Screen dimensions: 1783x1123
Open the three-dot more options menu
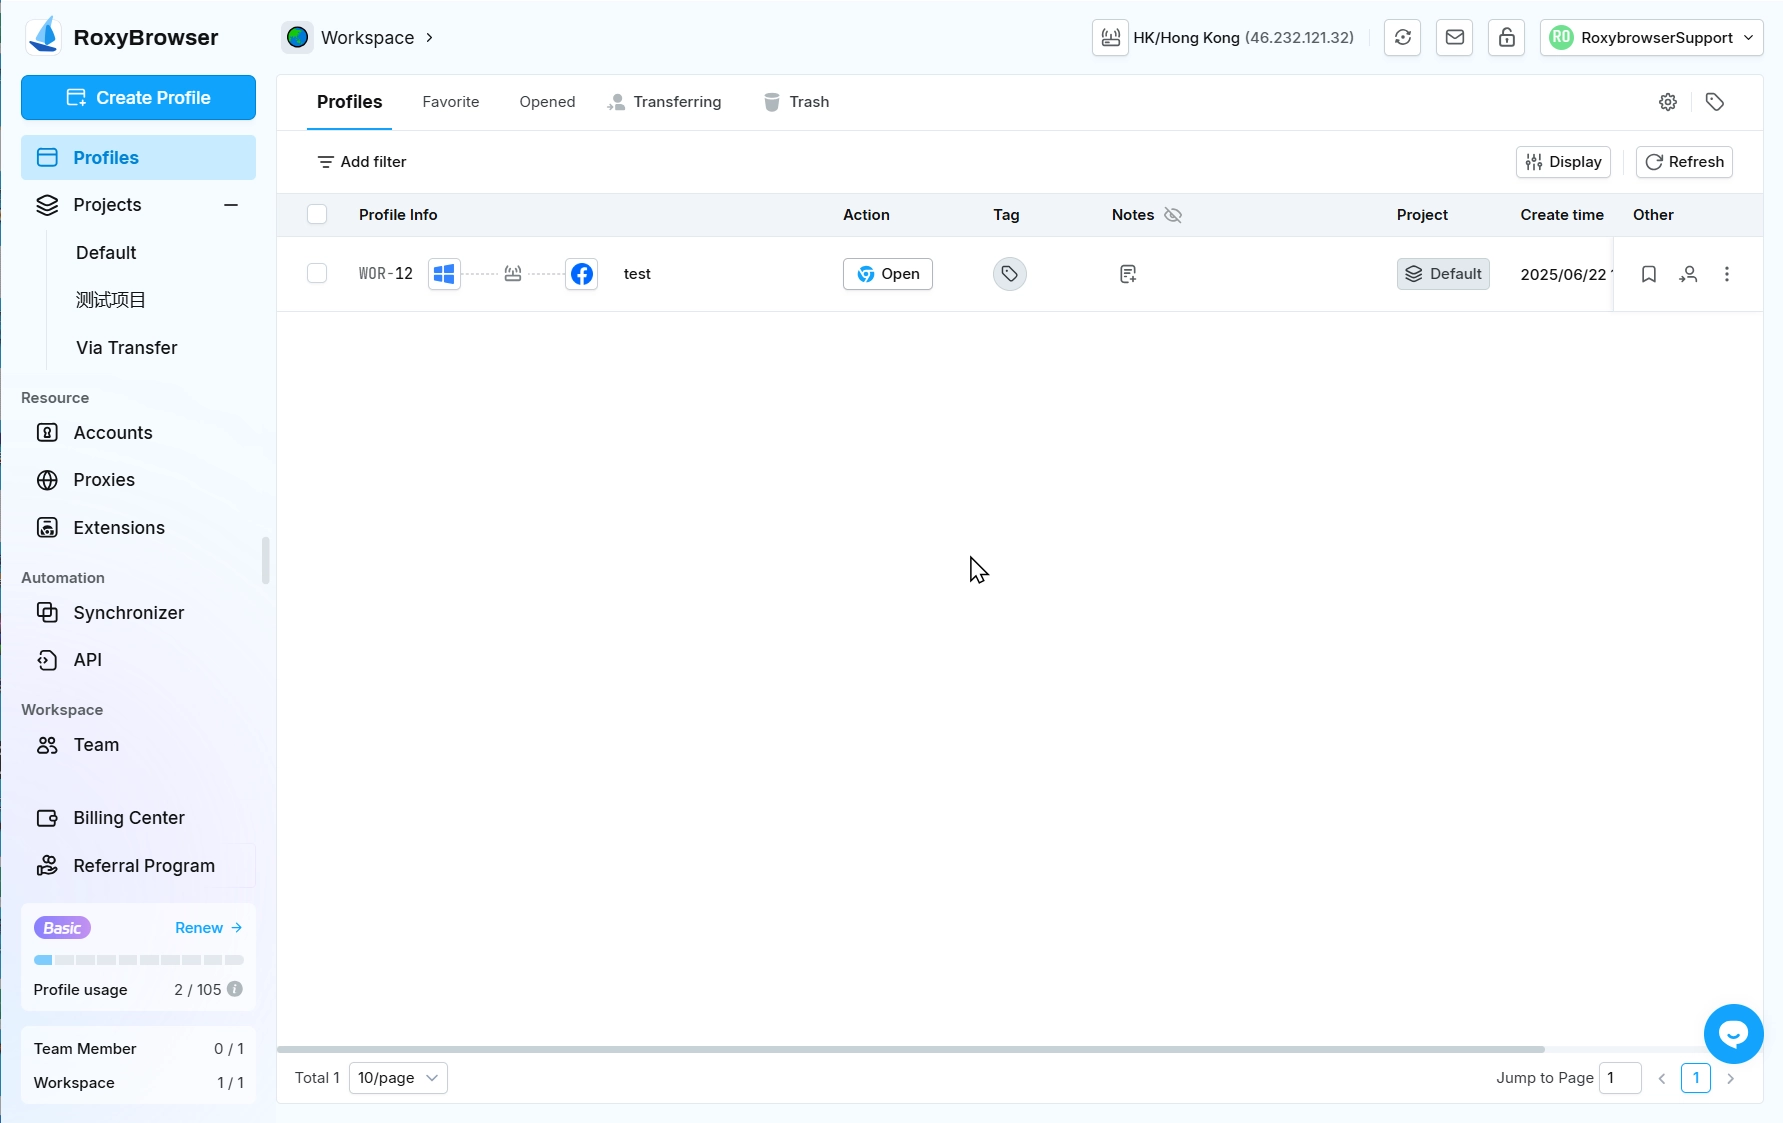click(1727, 274)
